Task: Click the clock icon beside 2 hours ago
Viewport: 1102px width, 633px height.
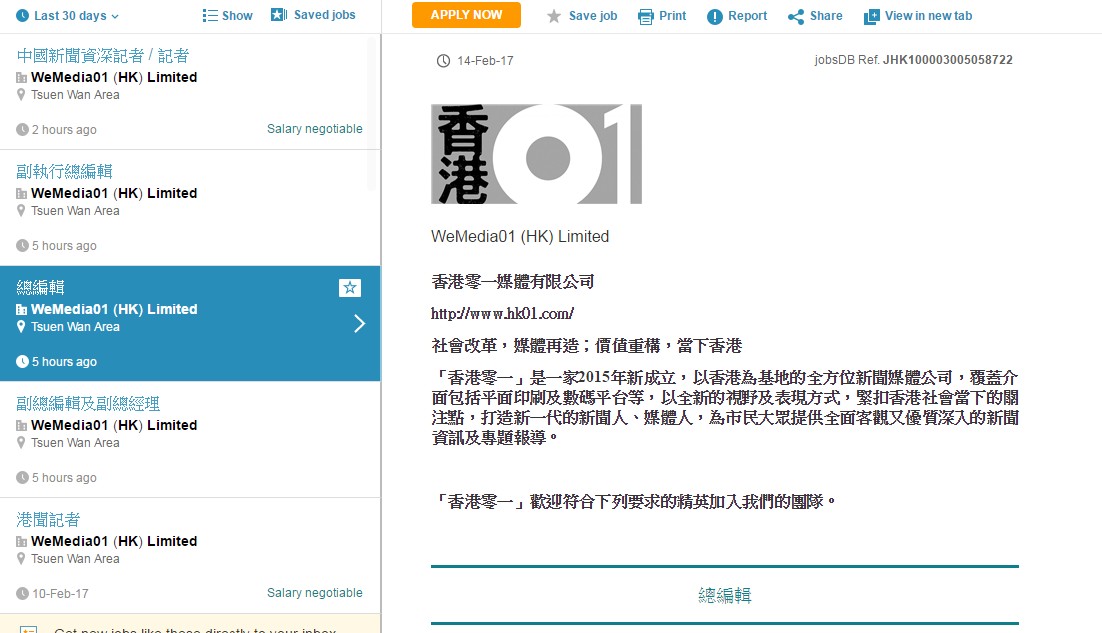Action: (22, 129)
